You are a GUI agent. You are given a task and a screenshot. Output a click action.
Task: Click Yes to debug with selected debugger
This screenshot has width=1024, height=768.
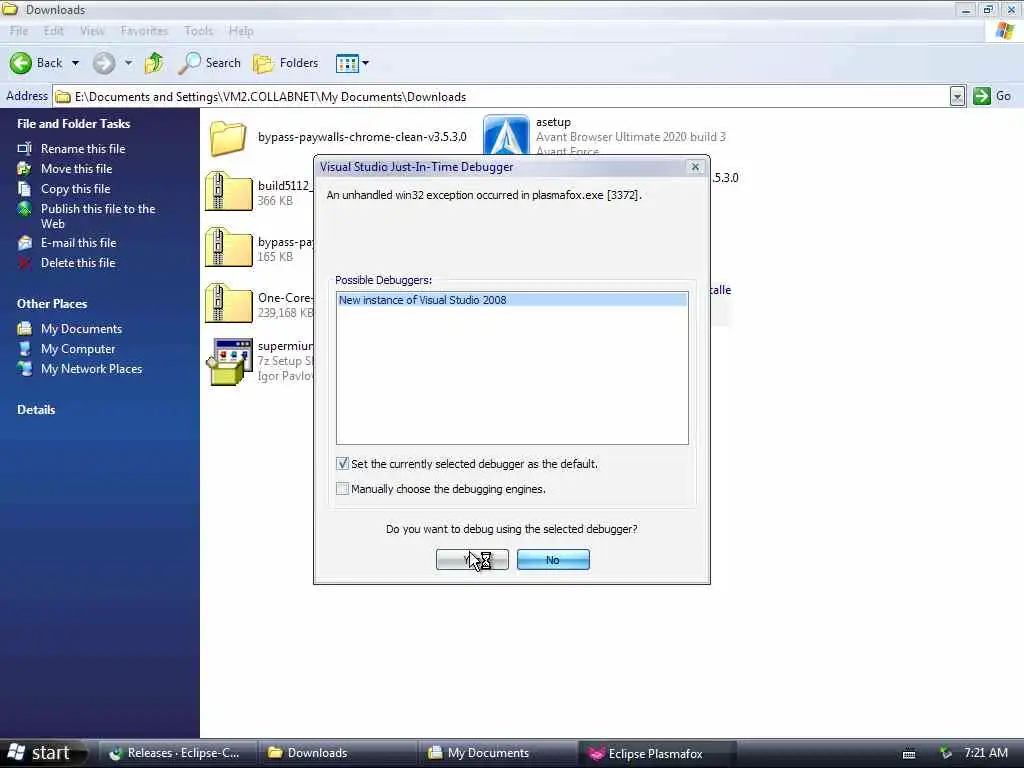472,560
